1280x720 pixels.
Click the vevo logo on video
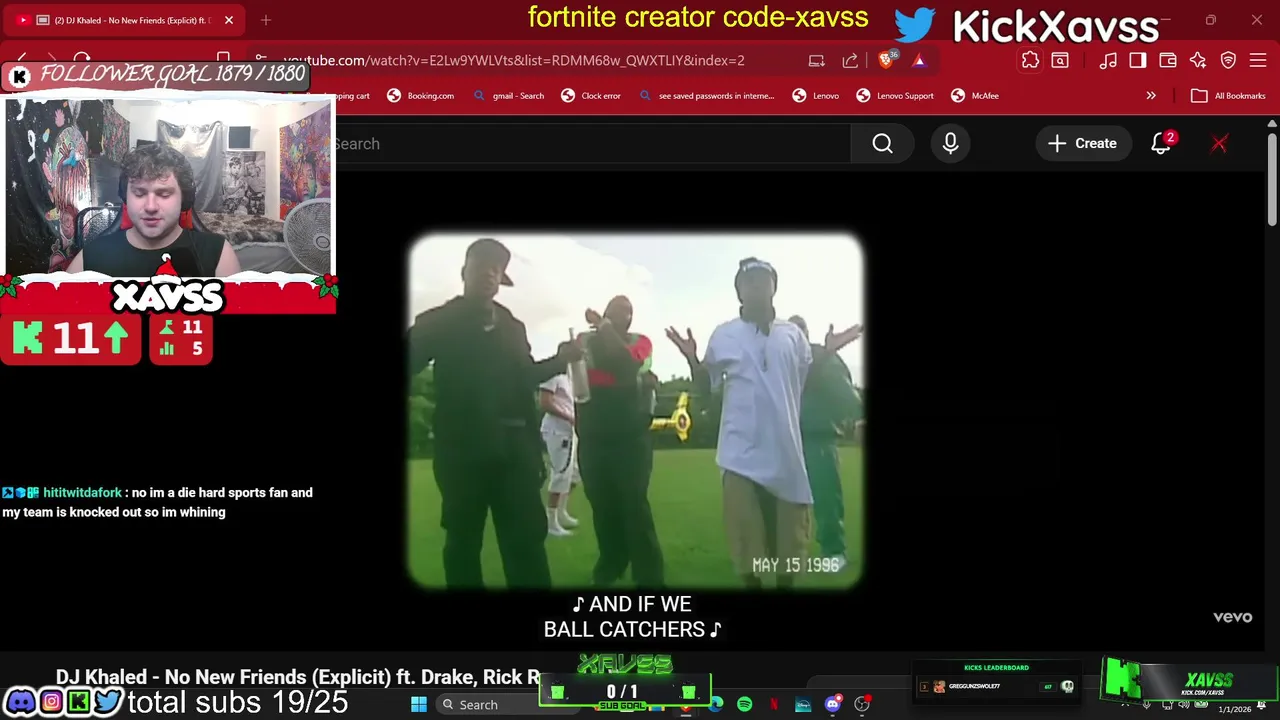coord(1232,617)
